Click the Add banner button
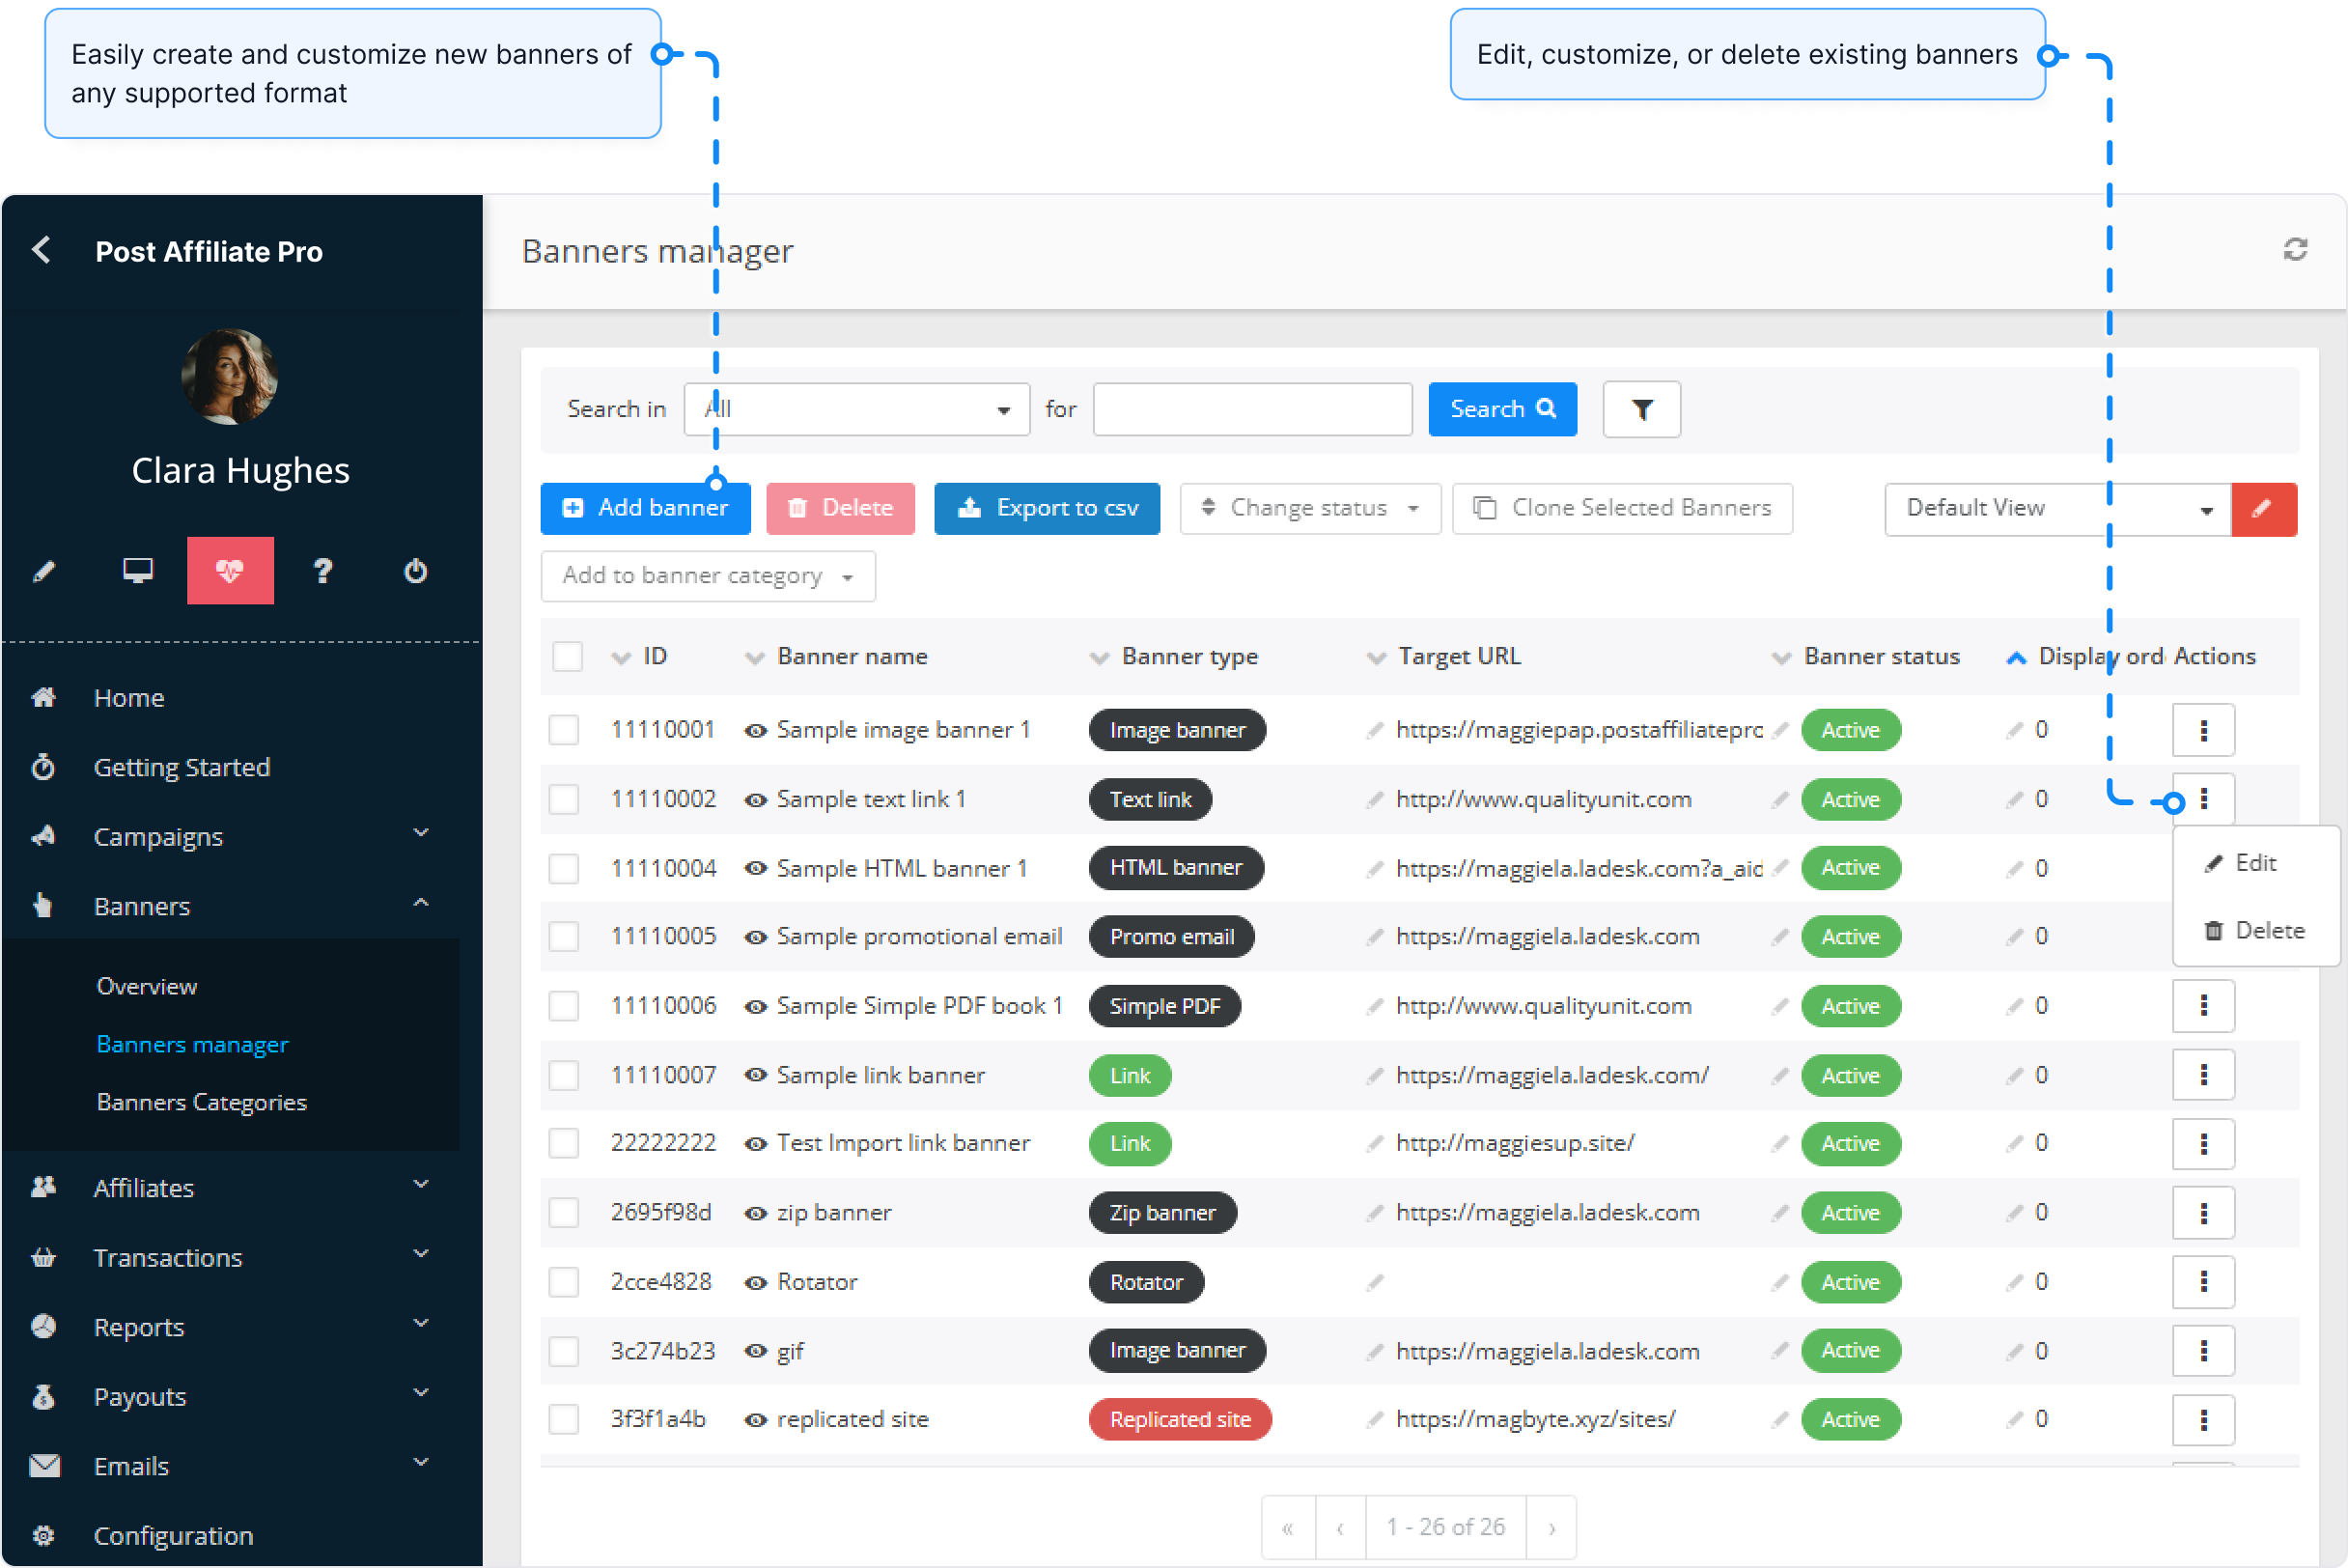The image size is (2348, 1568). tap(644, 507)
